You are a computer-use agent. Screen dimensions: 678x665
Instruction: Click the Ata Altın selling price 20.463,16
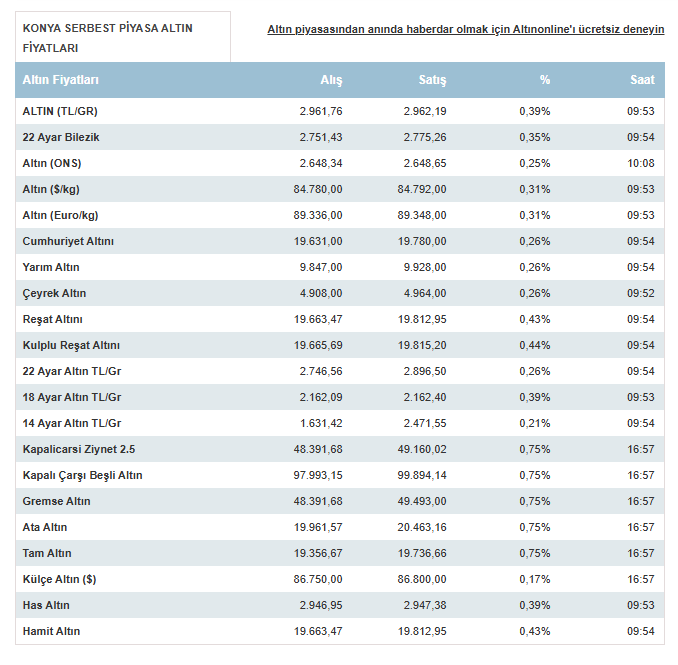422,527
